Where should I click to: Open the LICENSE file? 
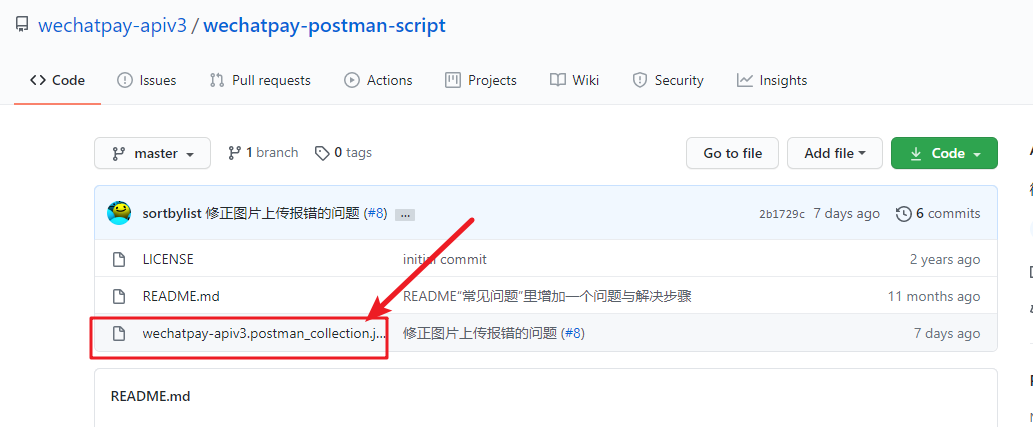tap(168, 259)
